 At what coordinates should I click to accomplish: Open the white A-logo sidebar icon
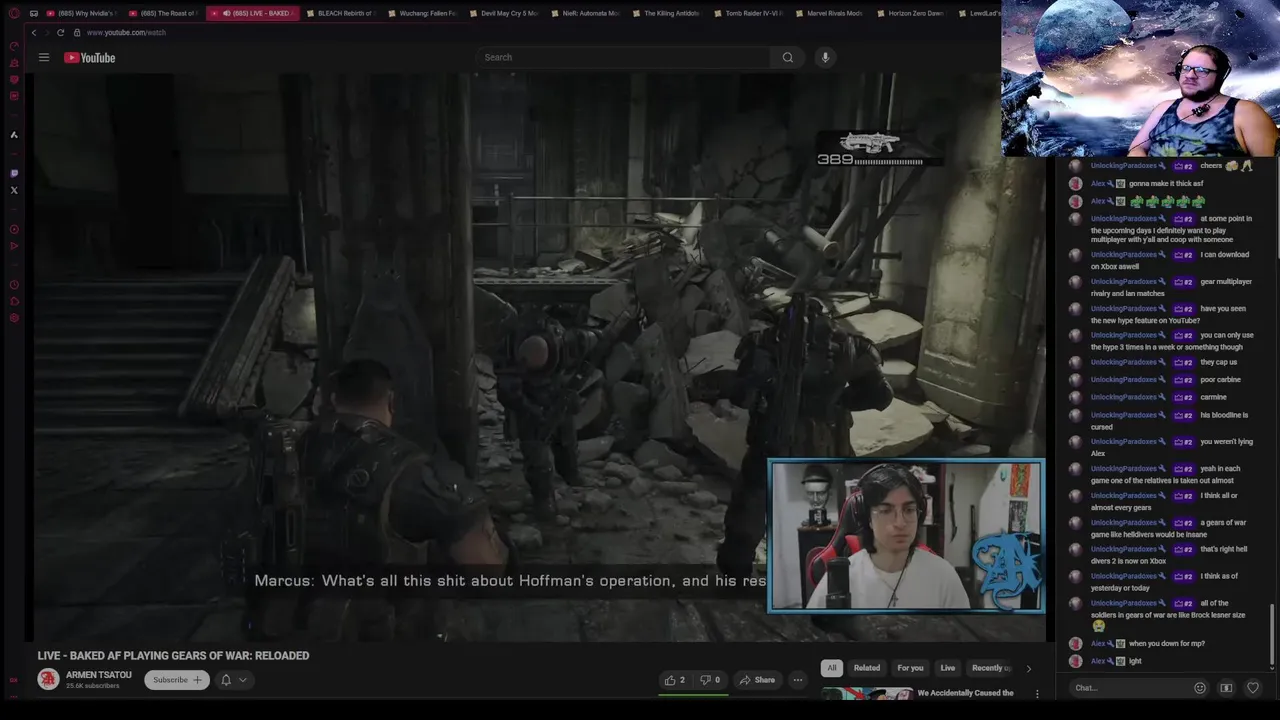tap(14, 135)
